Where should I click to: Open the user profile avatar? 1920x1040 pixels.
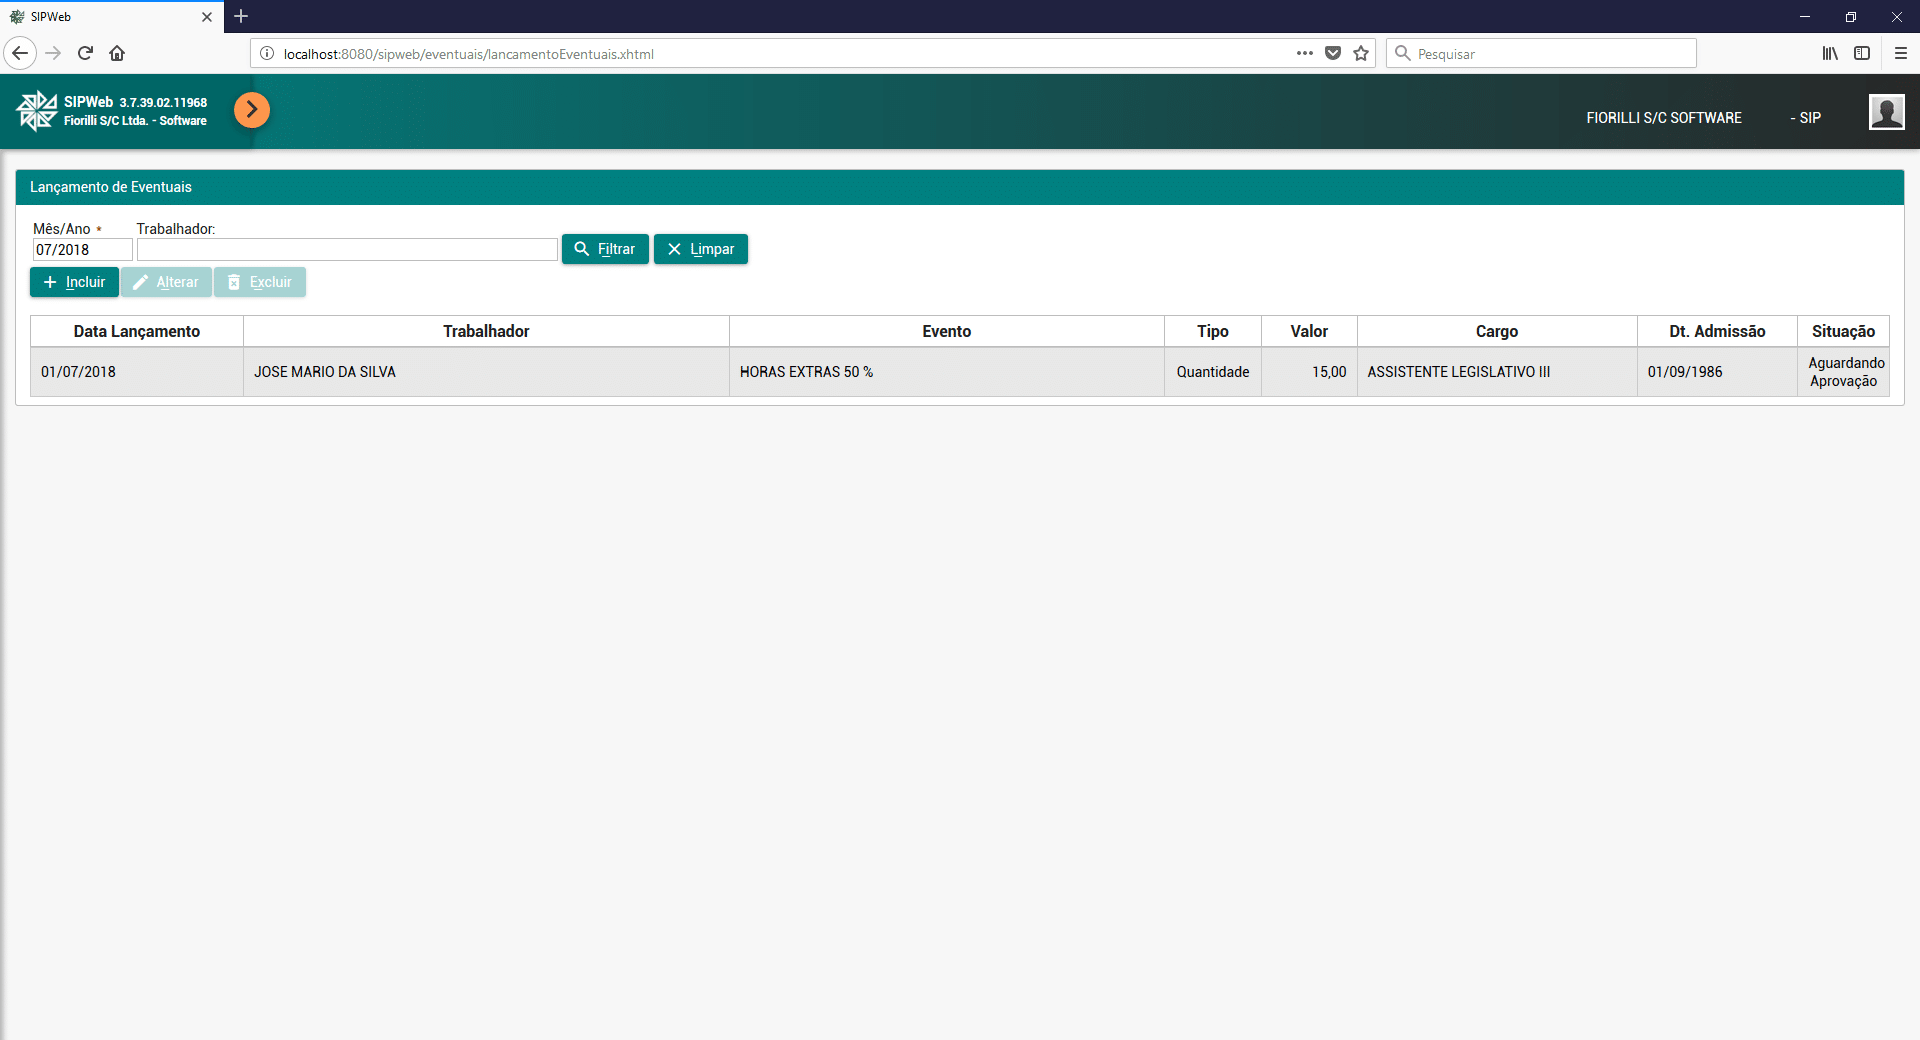click(x=1886, y=112)
